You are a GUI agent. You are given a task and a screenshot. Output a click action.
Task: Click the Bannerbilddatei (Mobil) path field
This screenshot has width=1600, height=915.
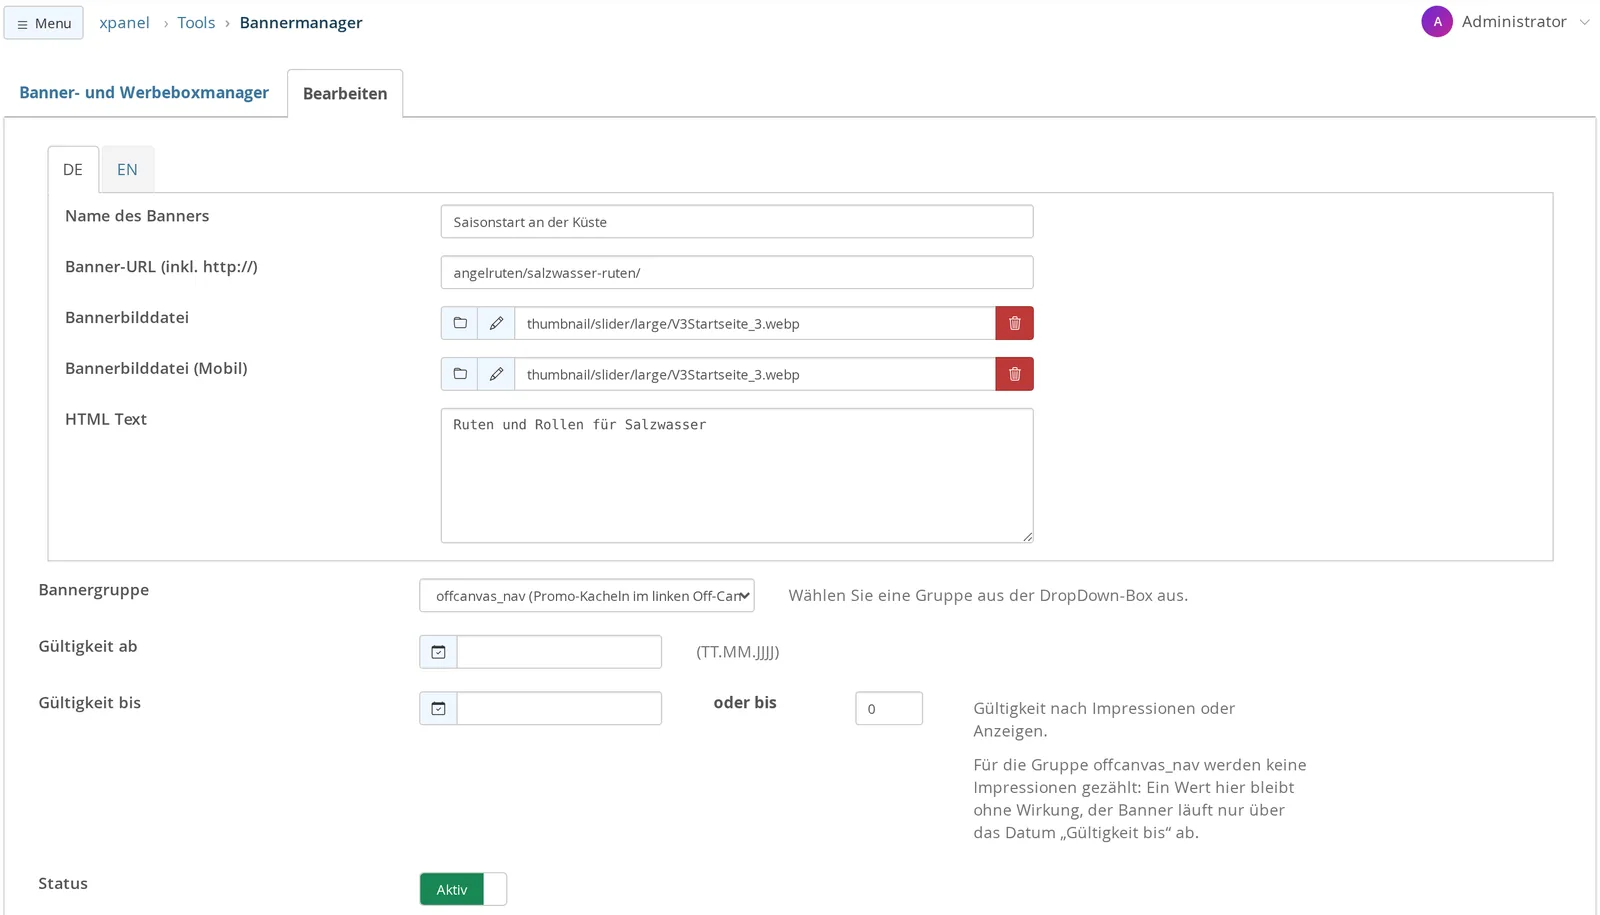pyautogui.click(x=755, y=374)
